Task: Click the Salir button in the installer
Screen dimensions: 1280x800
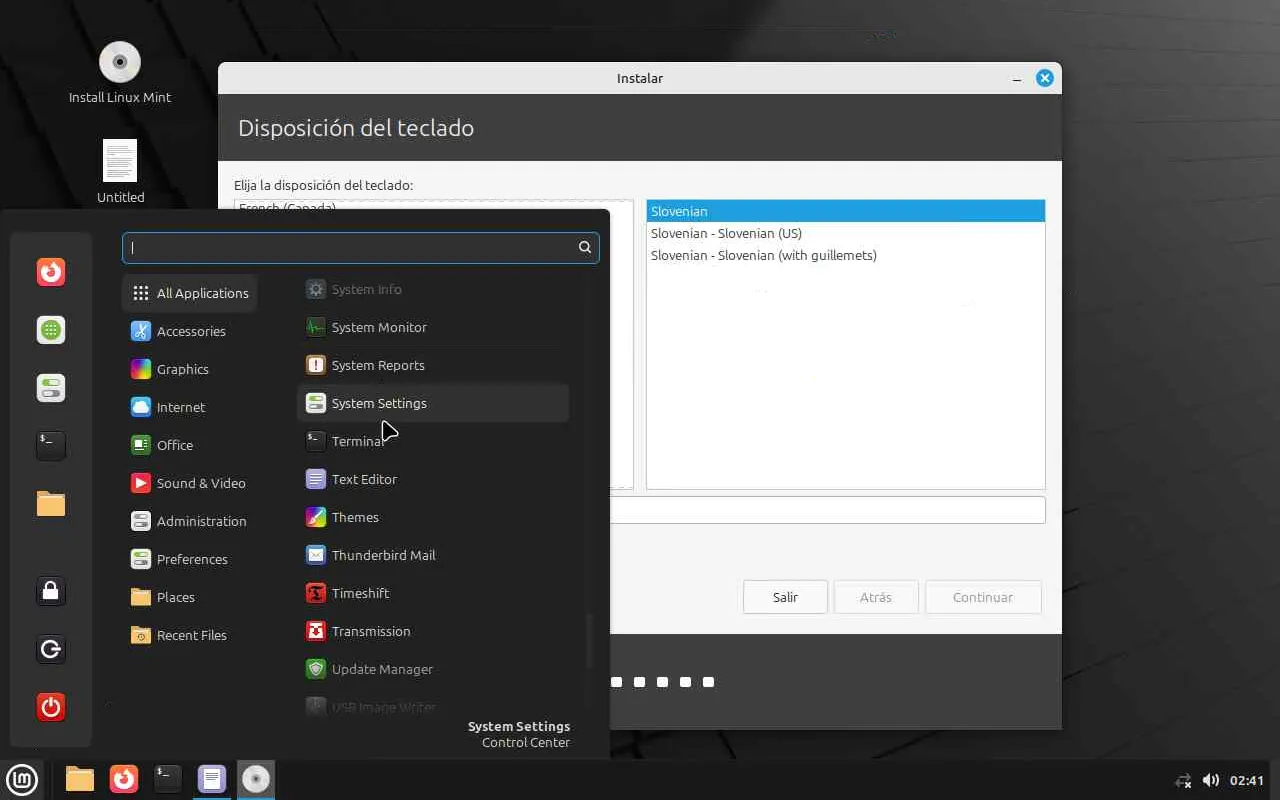Action: point(785,597)
